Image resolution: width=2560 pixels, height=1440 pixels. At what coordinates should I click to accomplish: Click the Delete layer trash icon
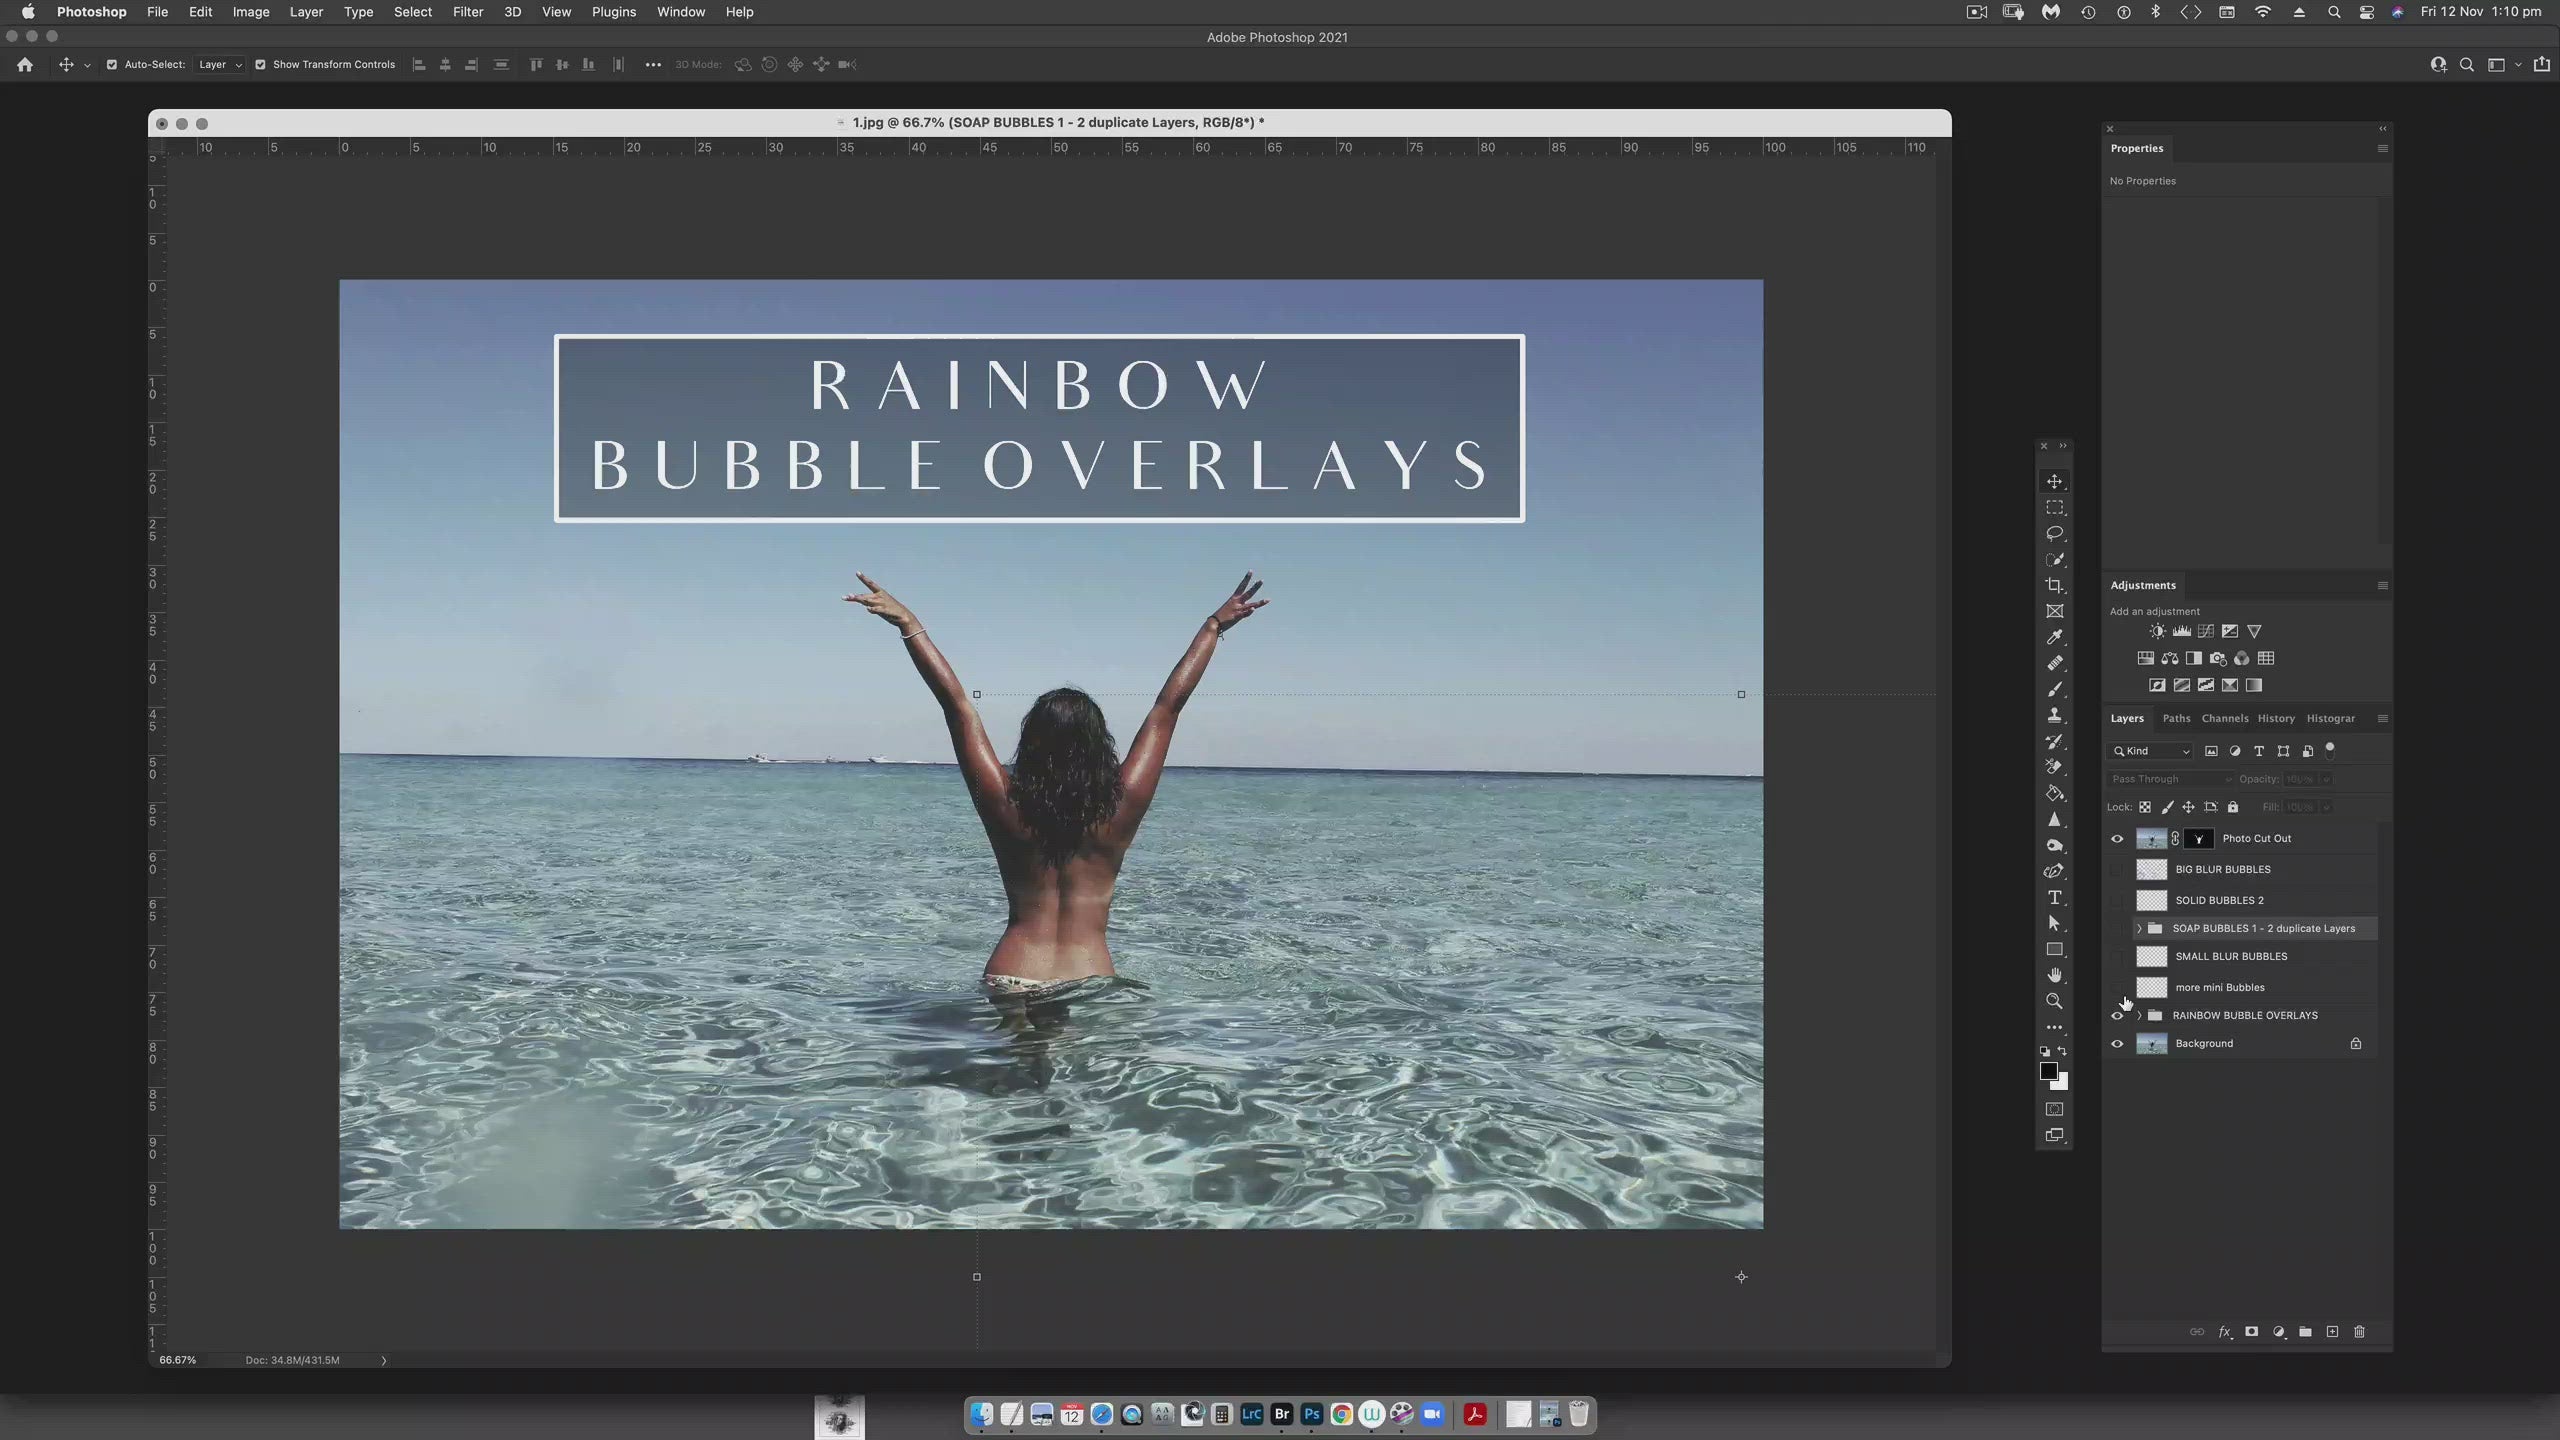[x=2359, y=1332]
